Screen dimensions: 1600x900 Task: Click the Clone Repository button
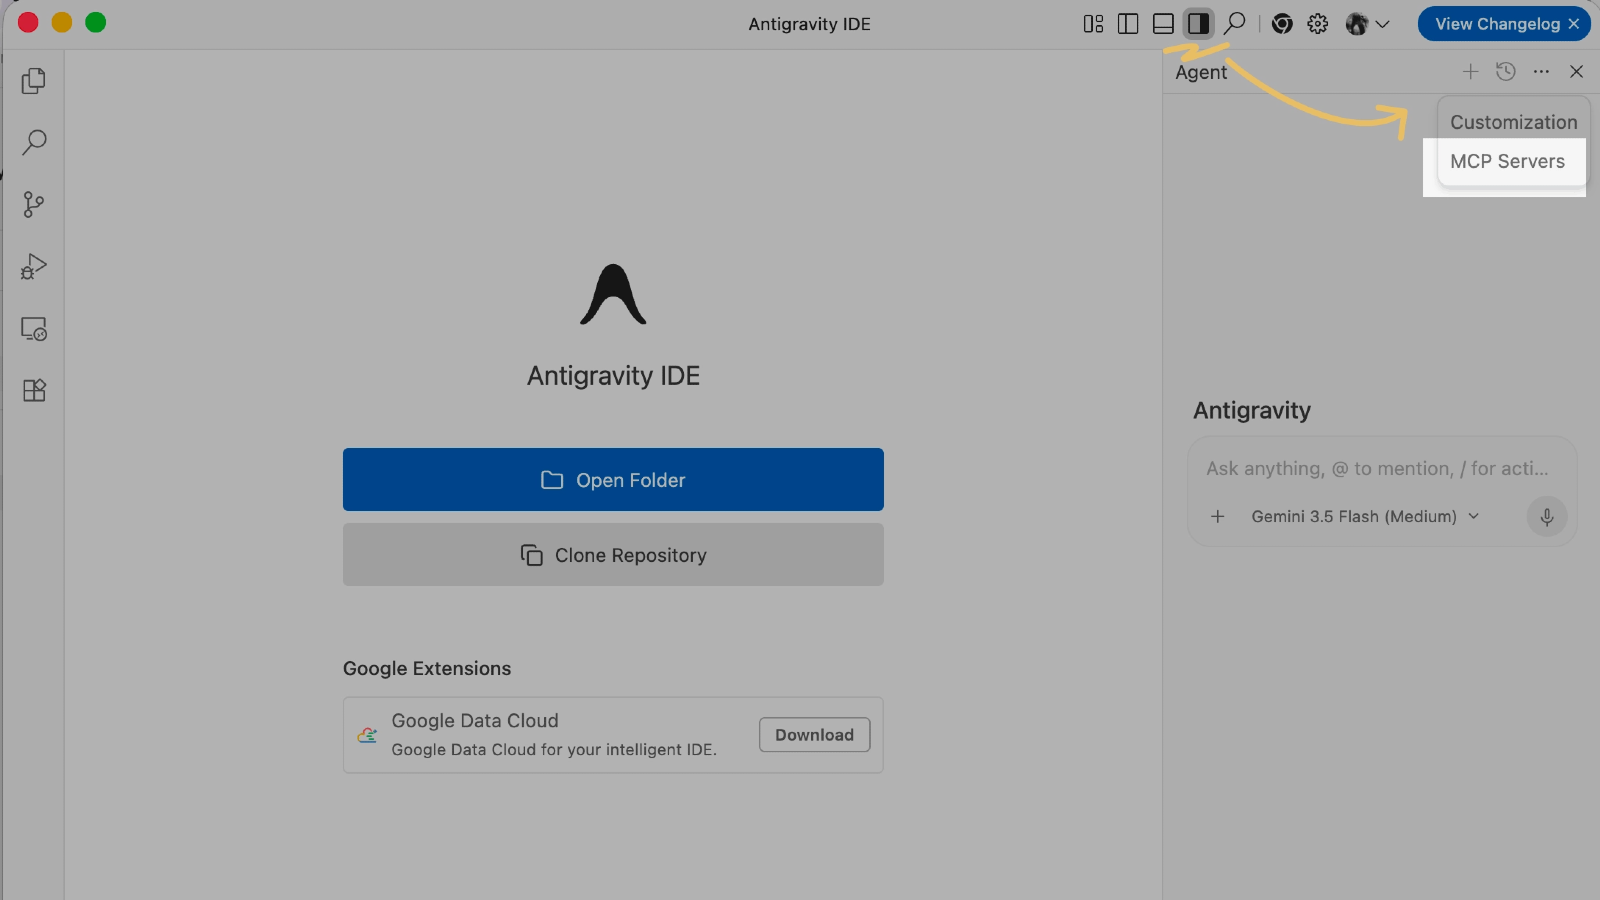pos(613,555)
